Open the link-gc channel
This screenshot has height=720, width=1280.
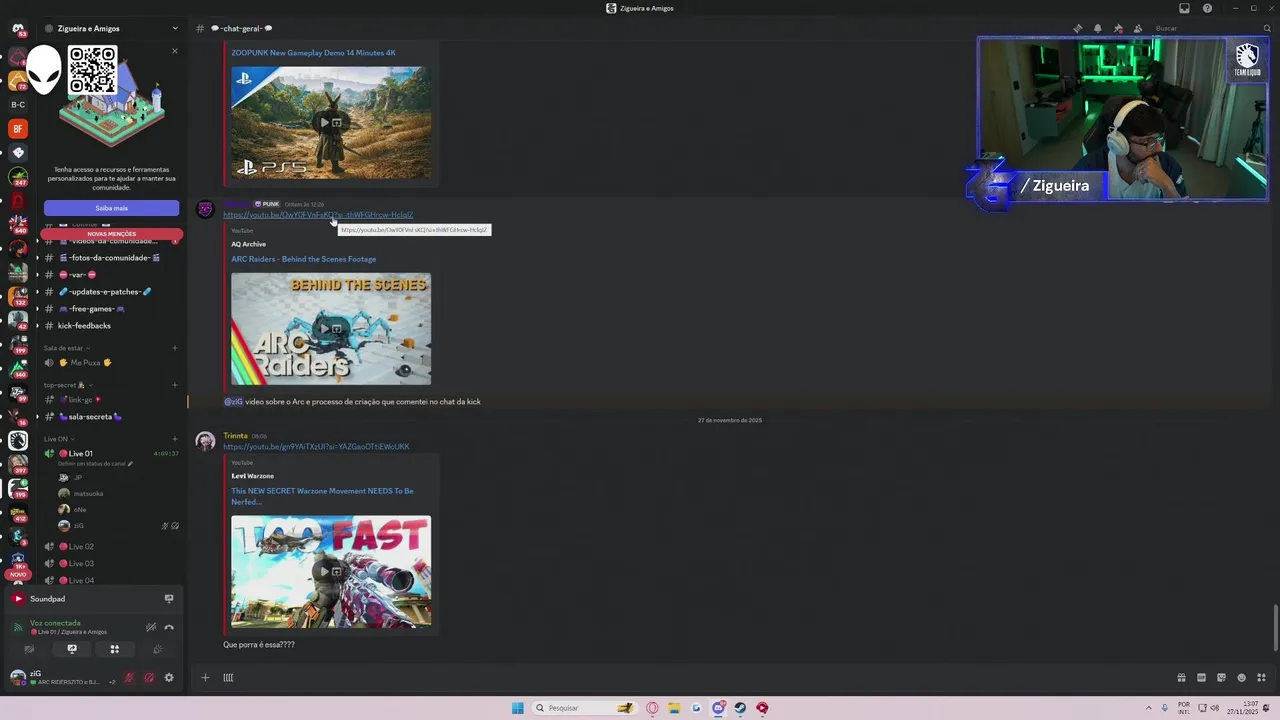(x=110, y=400)
